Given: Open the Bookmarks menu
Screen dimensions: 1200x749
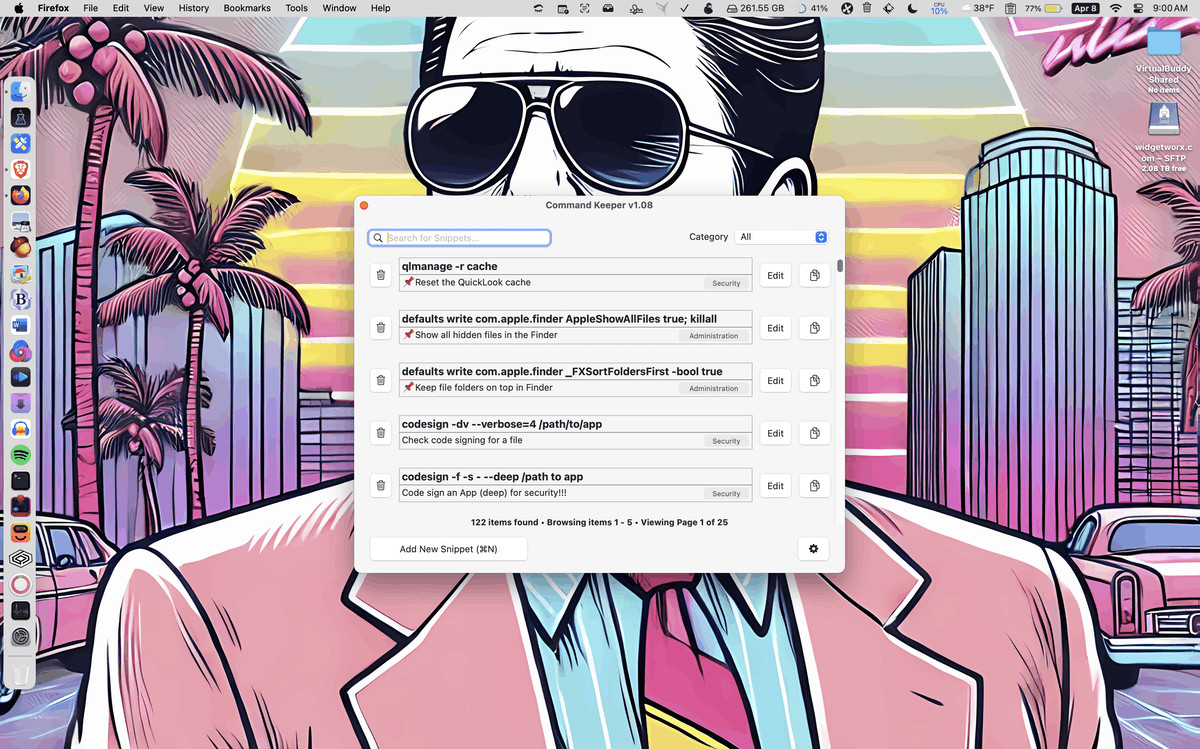Looking at the screenshot, I should [246, 8].
